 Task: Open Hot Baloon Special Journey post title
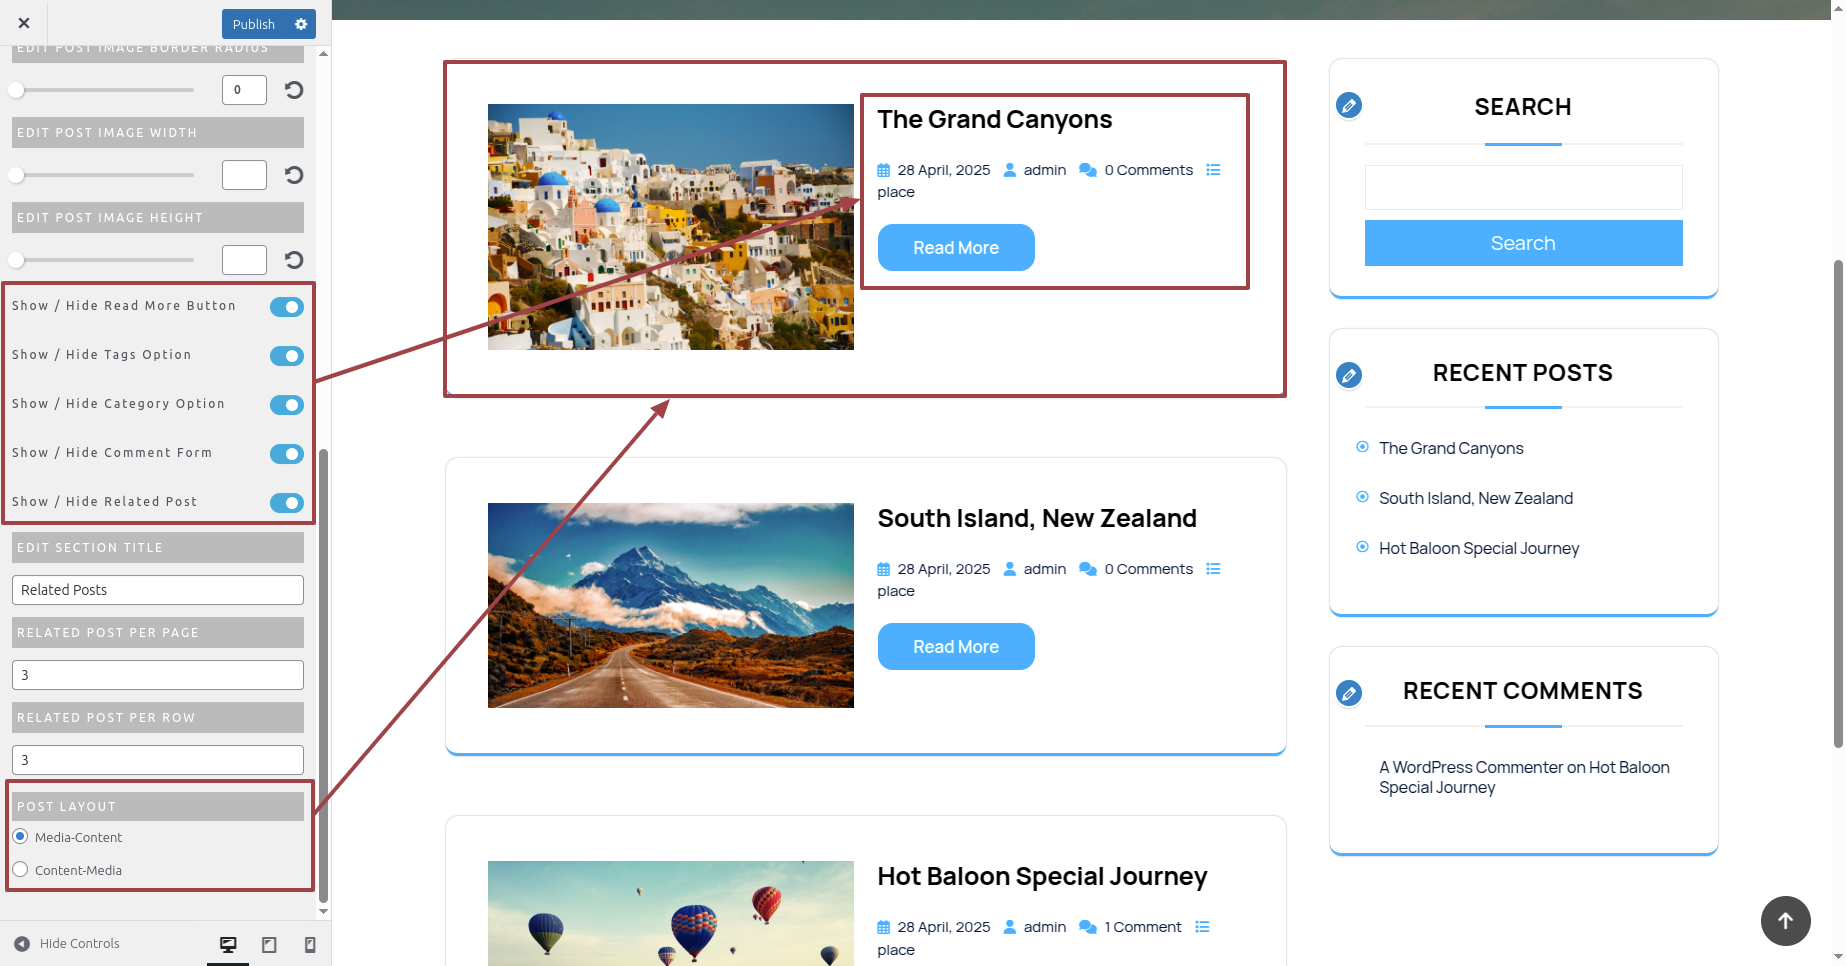1042,877
